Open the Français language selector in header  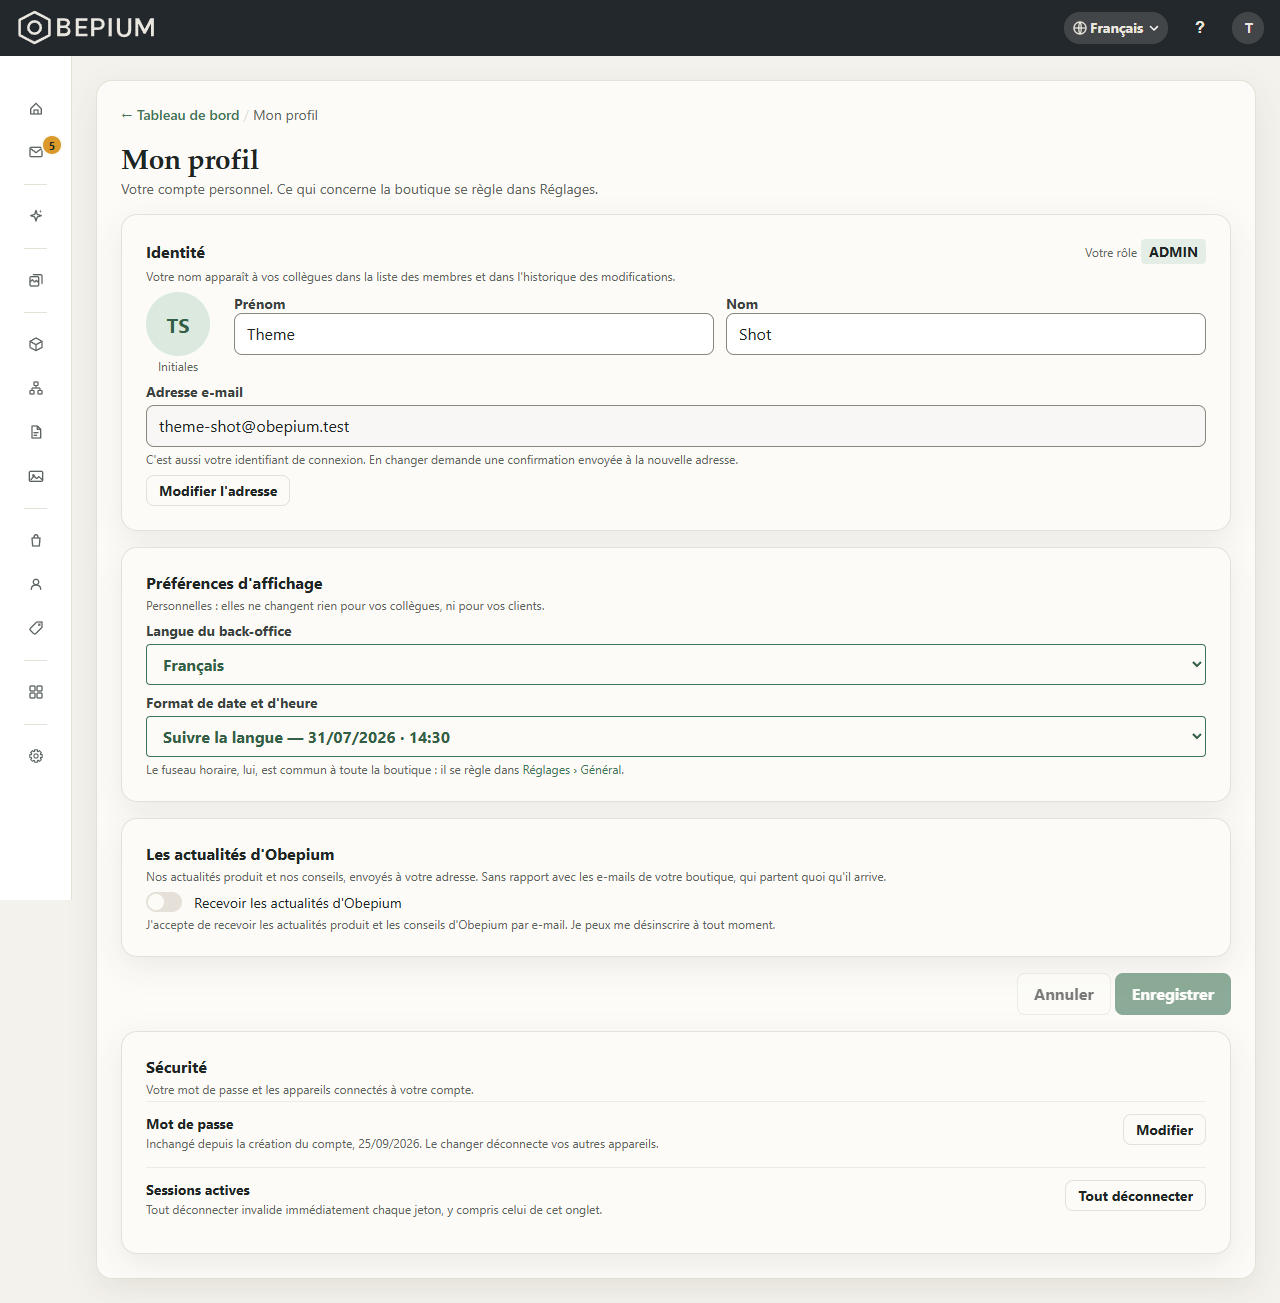tap(1116, 28)
